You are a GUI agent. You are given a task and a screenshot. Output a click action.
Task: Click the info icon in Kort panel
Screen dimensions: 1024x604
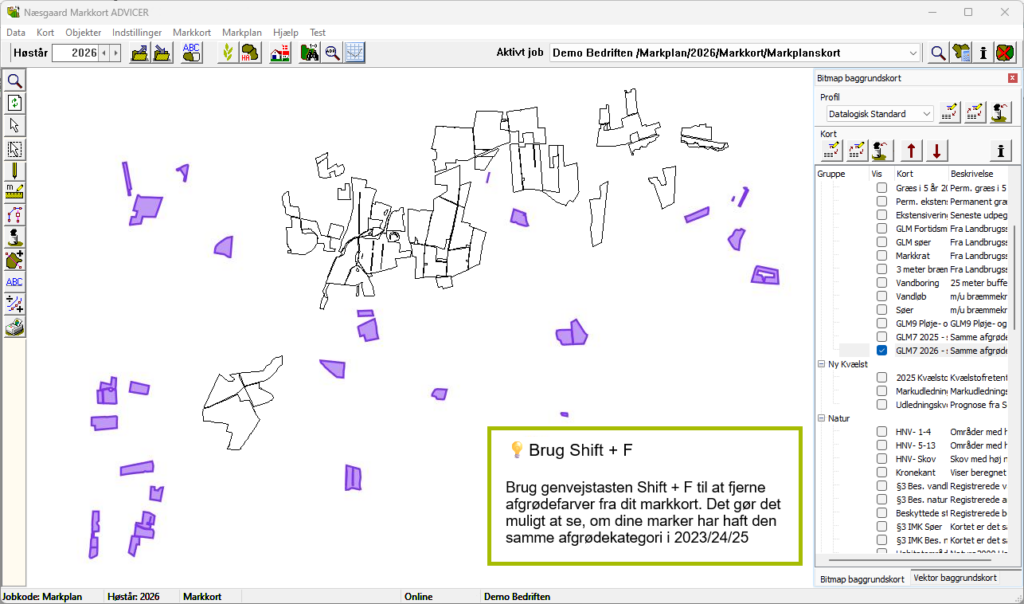click(x=1000, y=151)
